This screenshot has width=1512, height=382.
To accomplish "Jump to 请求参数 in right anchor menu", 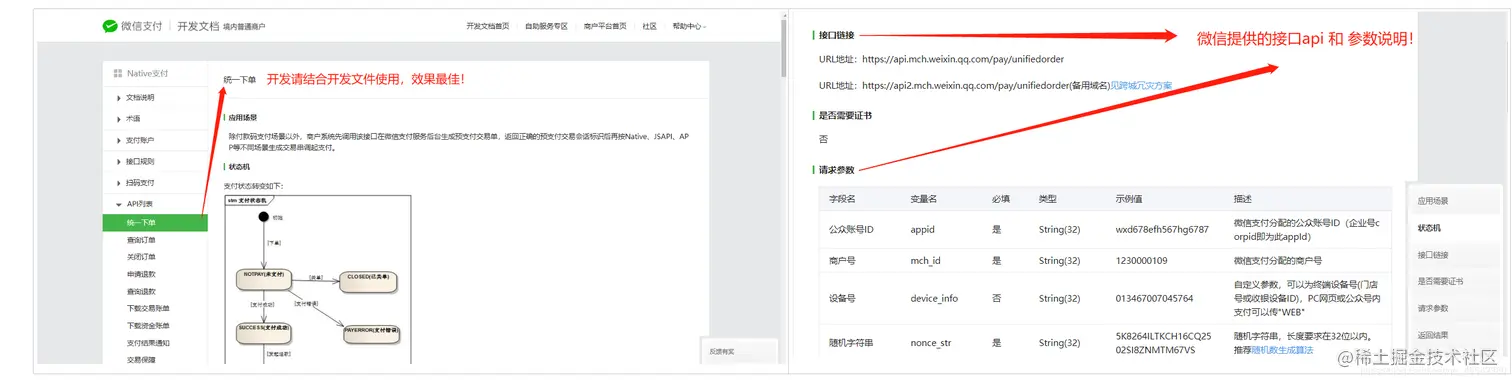I will click(1433, 308).
